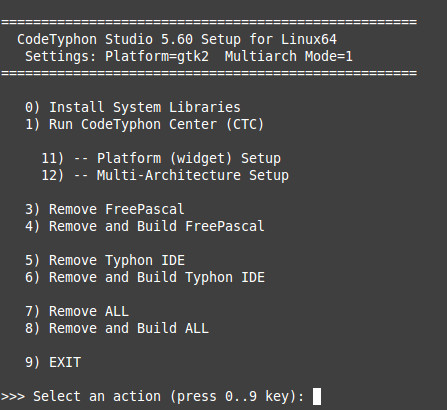Select the Multi-Architecture Setup line

(x=165, y=175)
